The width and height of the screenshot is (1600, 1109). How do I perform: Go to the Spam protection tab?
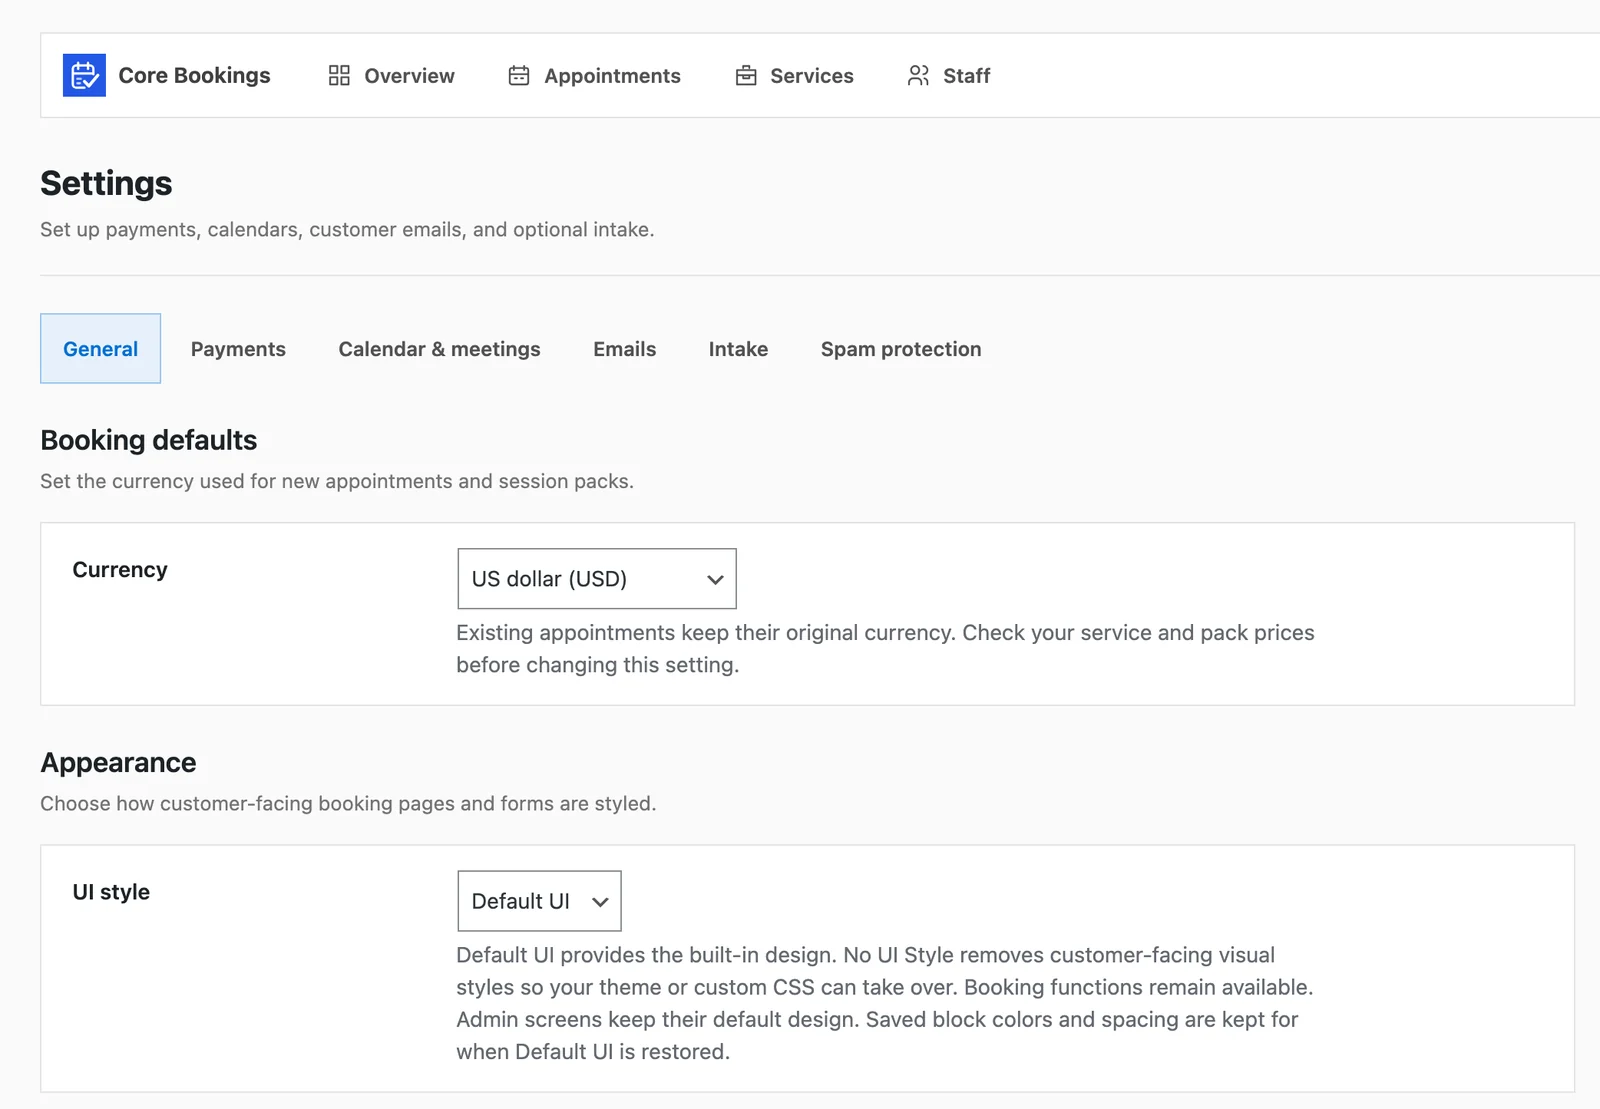click(901, 348)
